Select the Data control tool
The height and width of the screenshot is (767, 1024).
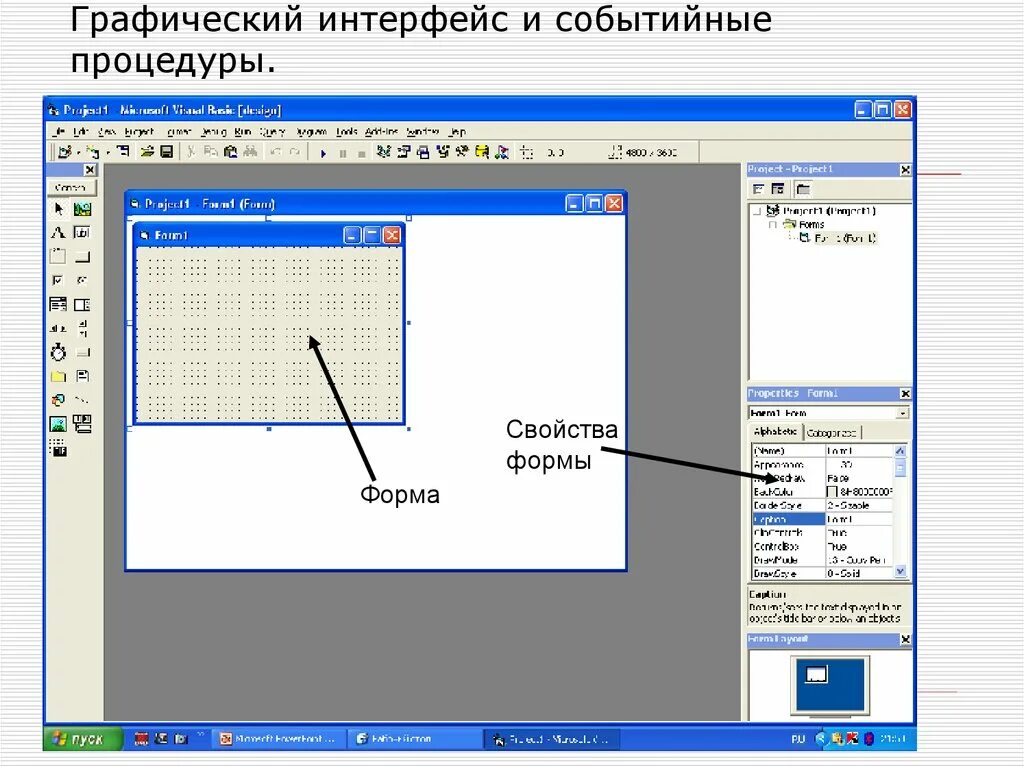(82, 424)
